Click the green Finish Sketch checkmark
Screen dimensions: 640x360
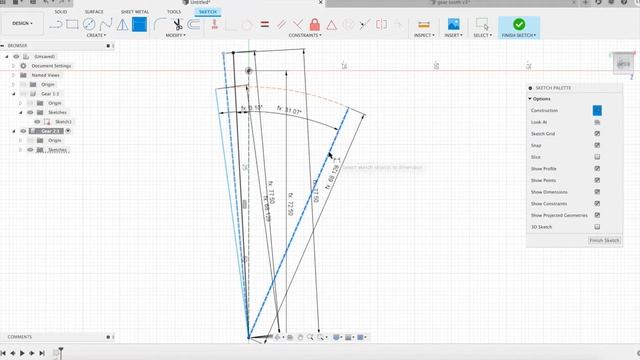coord(519,24)
